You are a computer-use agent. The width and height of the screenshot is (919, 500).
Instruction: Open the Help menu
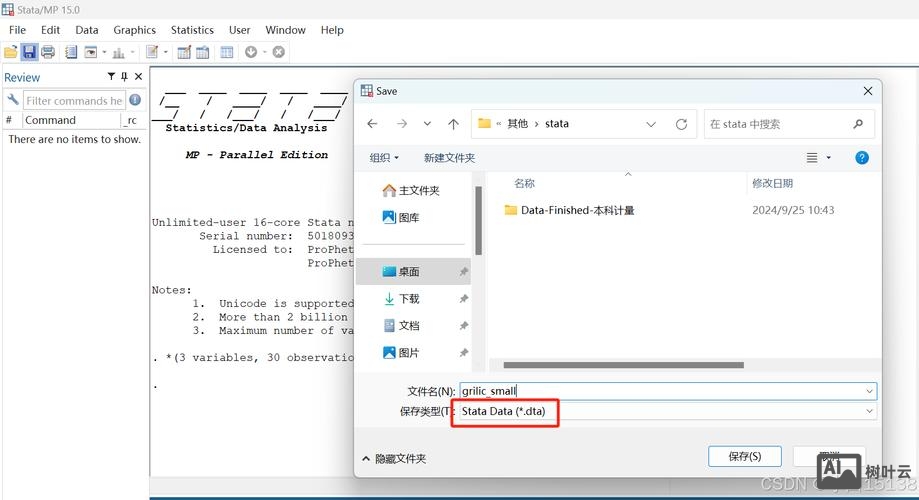pos(332,30)
